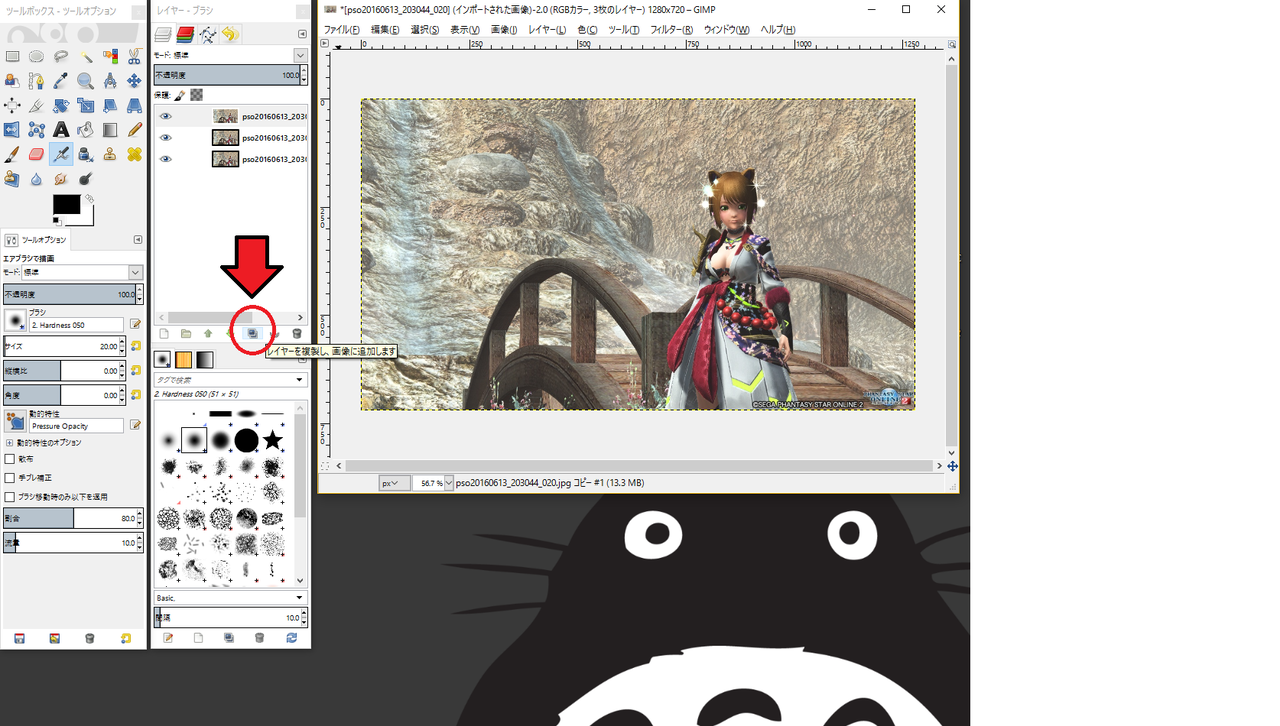Switch to the Undo History tab

pyautogui.click(x=231, y=35)
